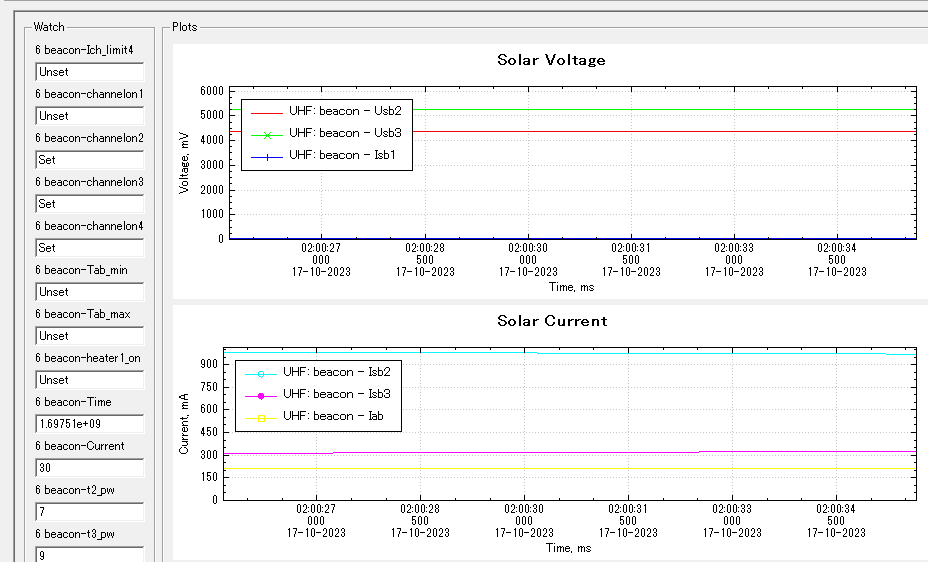Click the beacon-channelon4 Set field

[89, 248]
